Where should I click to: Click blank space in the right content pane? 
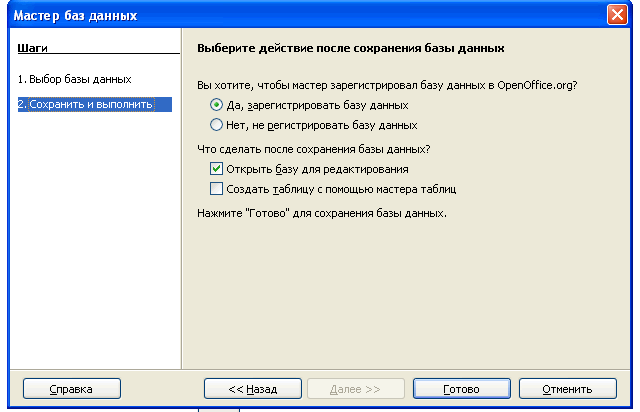tap(410, 290)
